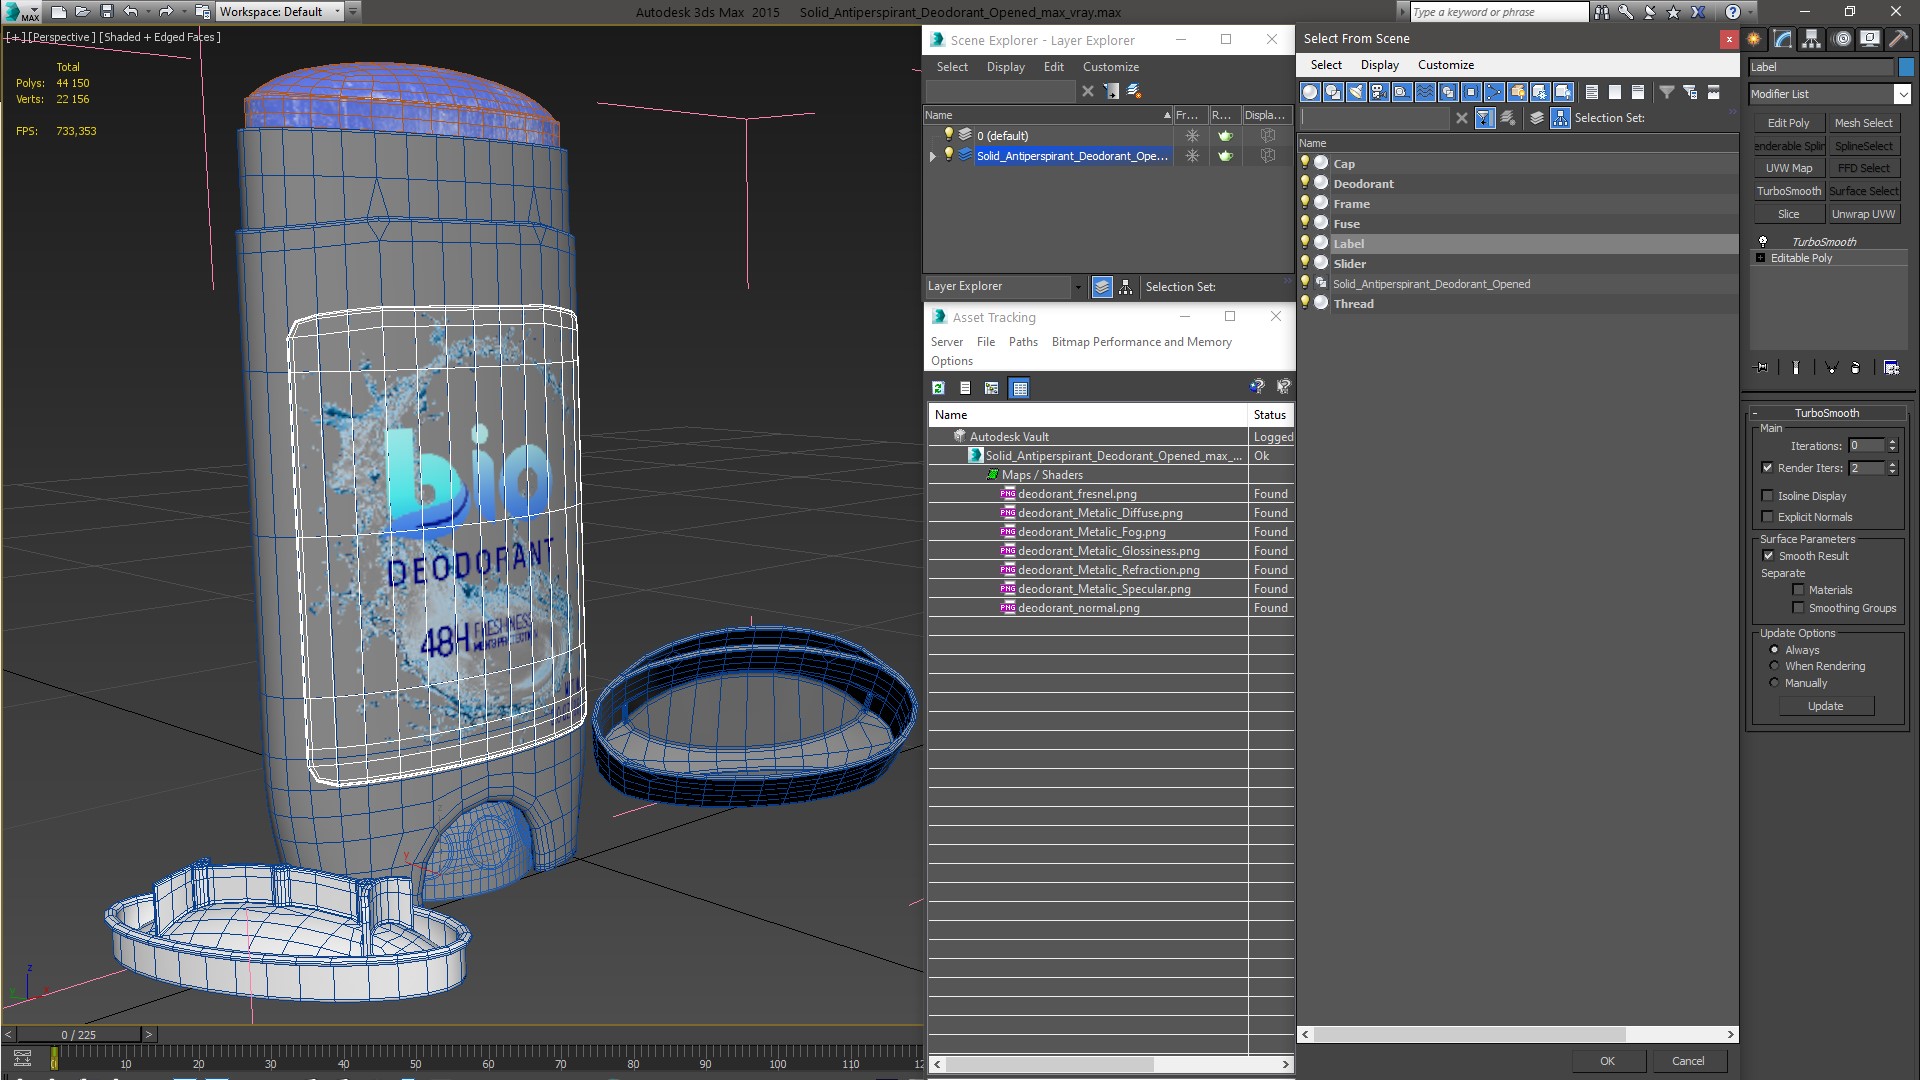1920x1080 pixels.
Task: Click the Sort by Layer icon in Select From Scene
Action: (1537, 118)
